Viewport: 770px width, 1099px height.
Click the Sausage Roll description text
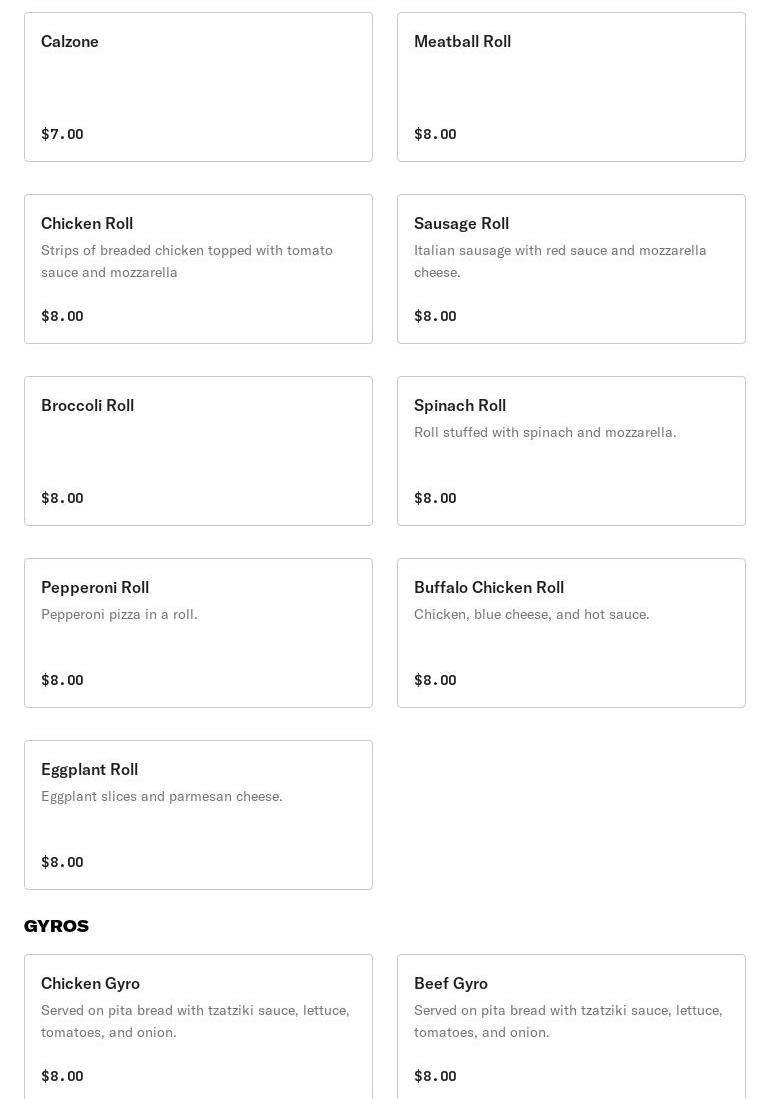560,261
